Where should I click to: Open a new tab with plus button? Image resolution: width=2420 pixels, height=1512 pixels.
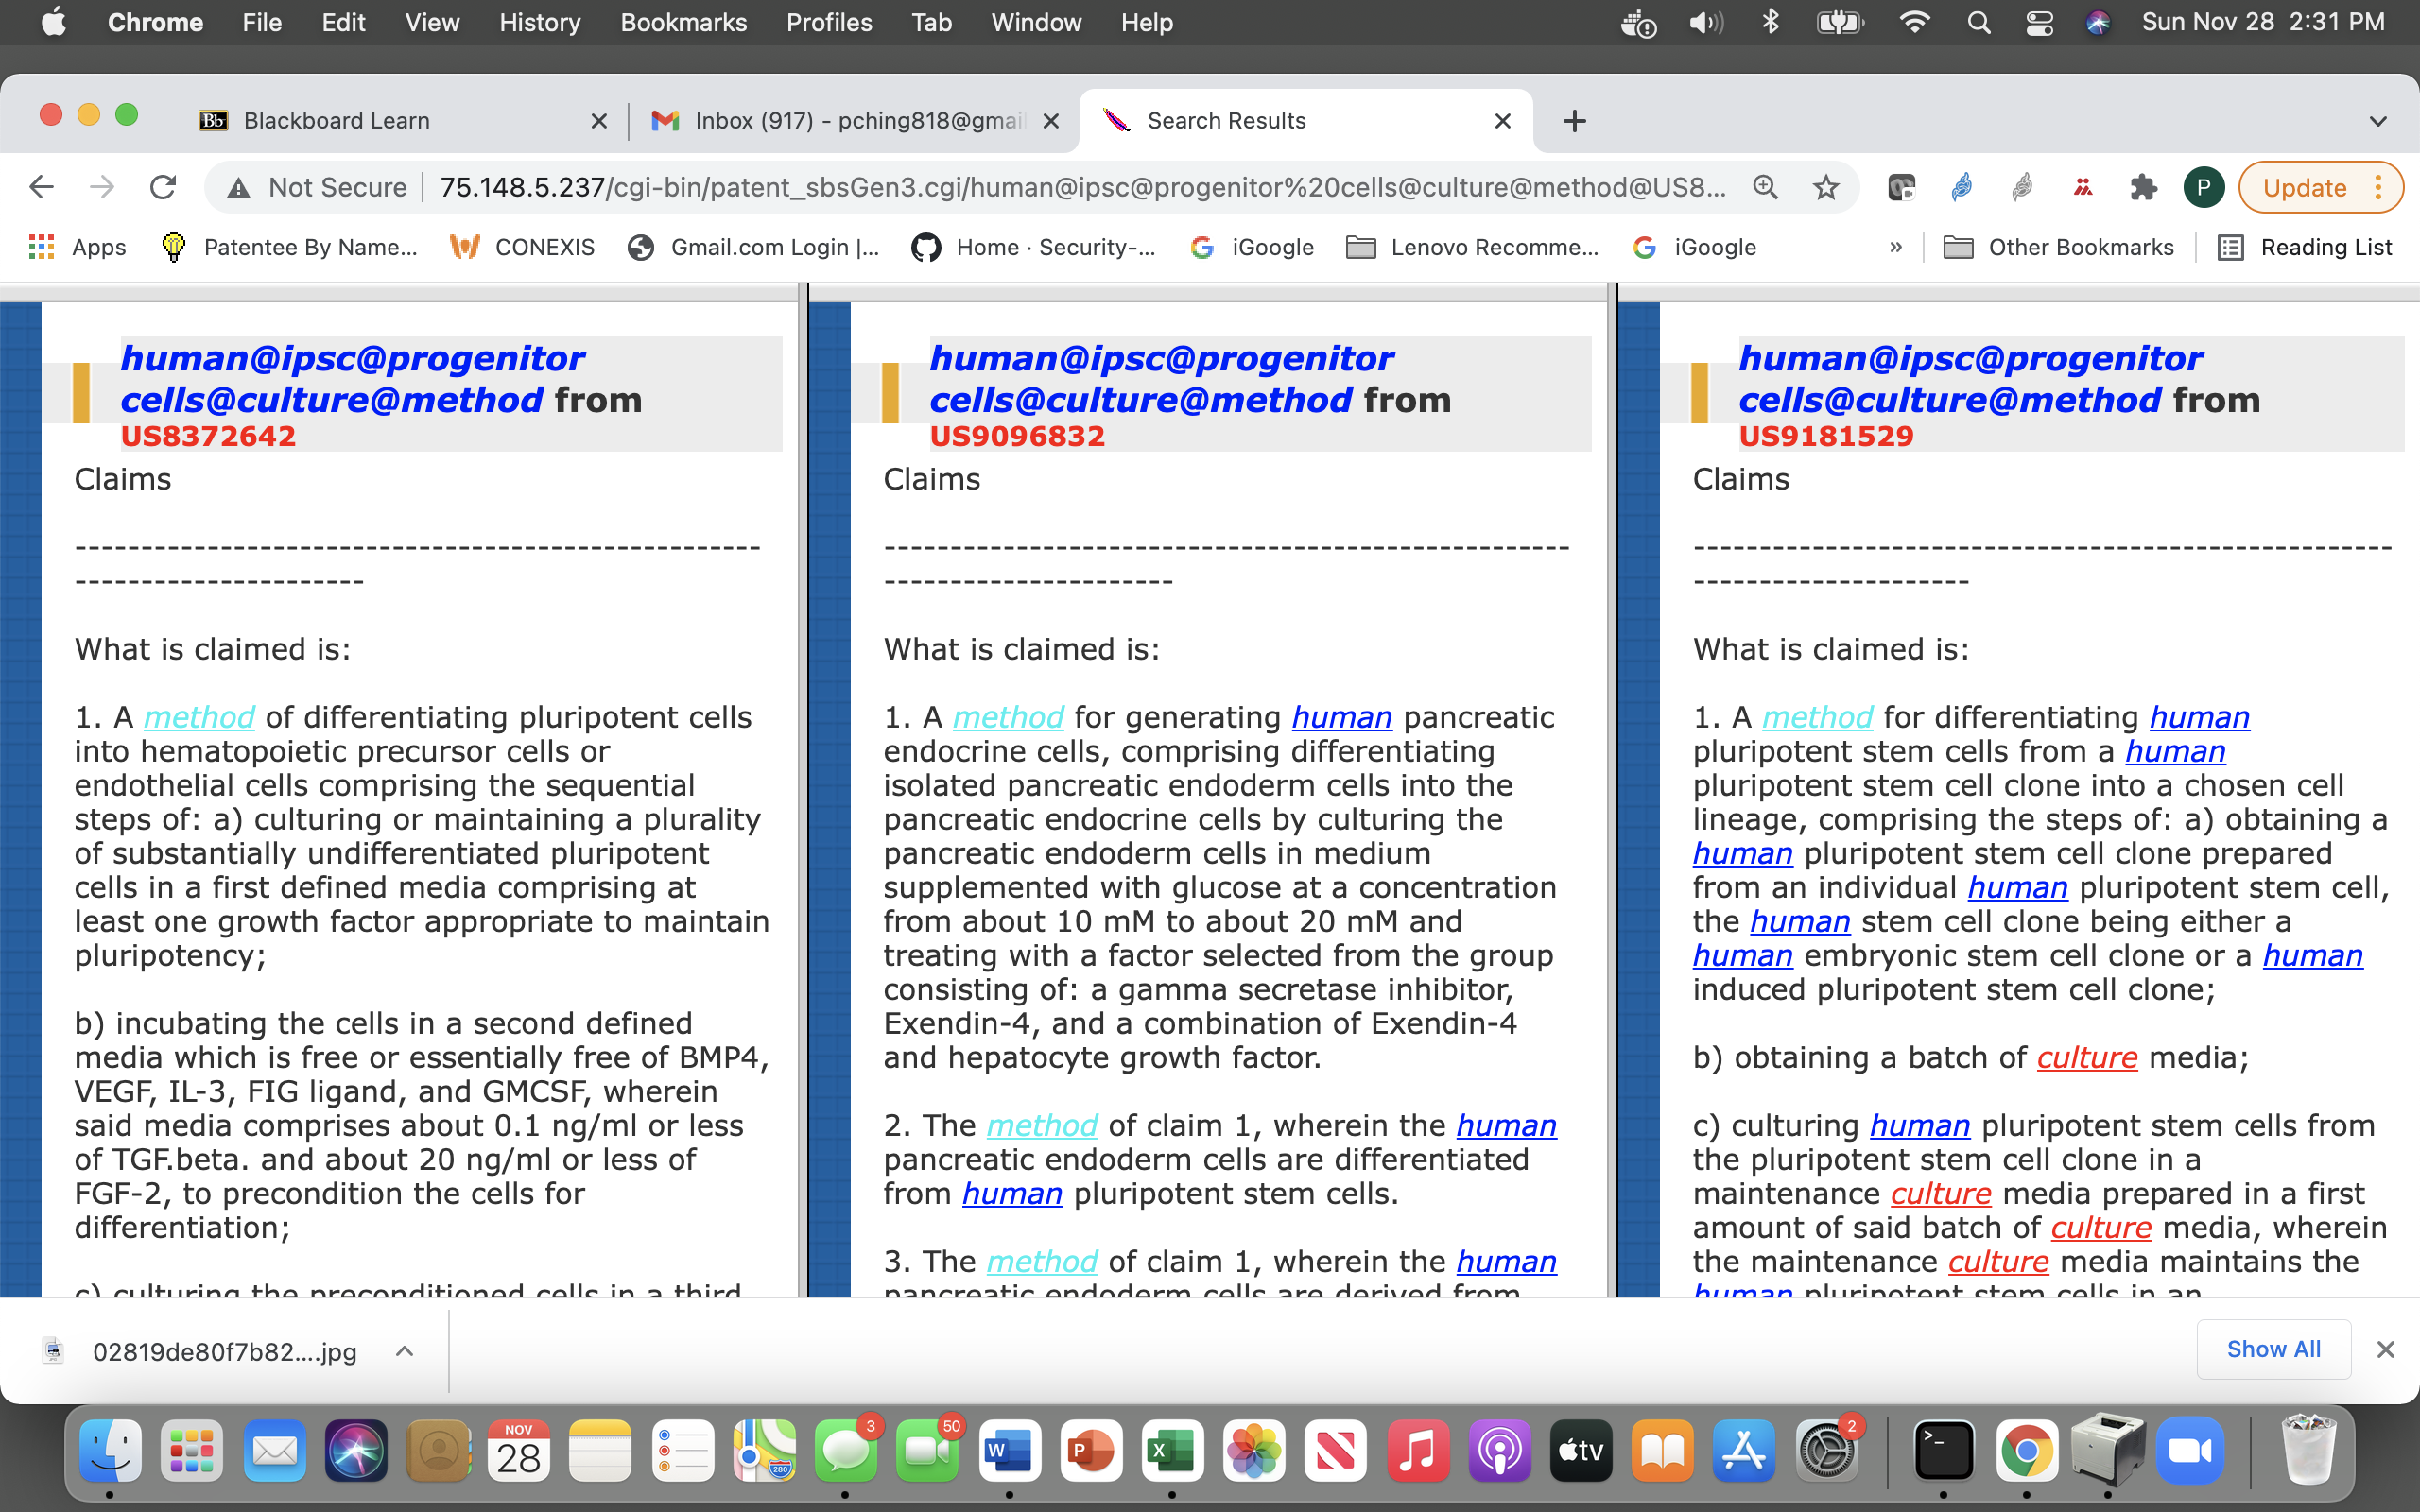point(1574,121)
